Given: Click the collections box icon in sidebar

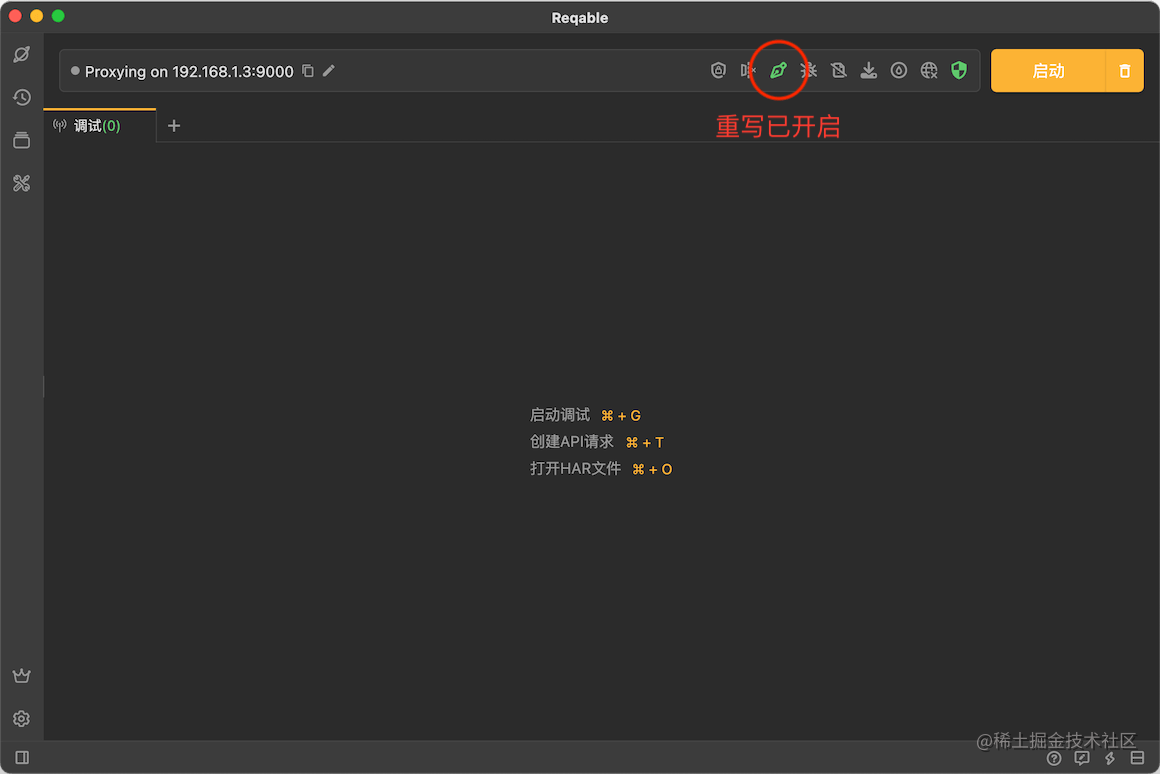Looking at the screenshot, I should 21,140.
